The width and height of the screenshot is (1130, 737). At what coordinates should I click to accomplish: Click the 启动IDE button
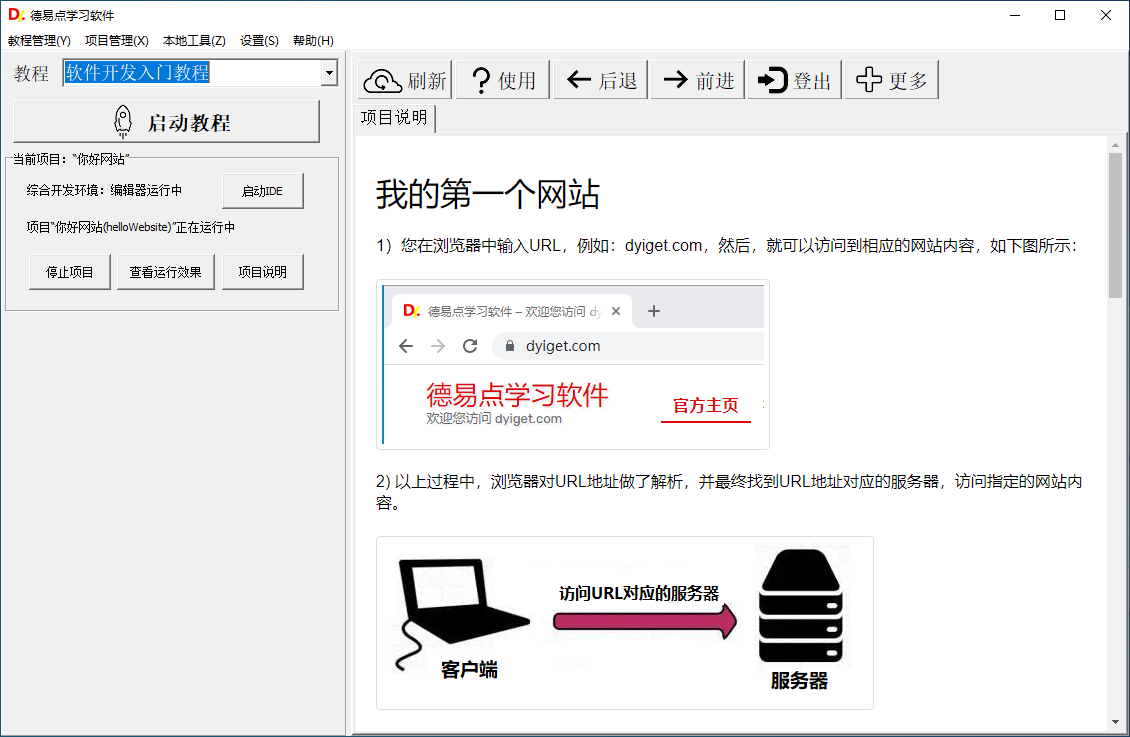pos(262,191)
